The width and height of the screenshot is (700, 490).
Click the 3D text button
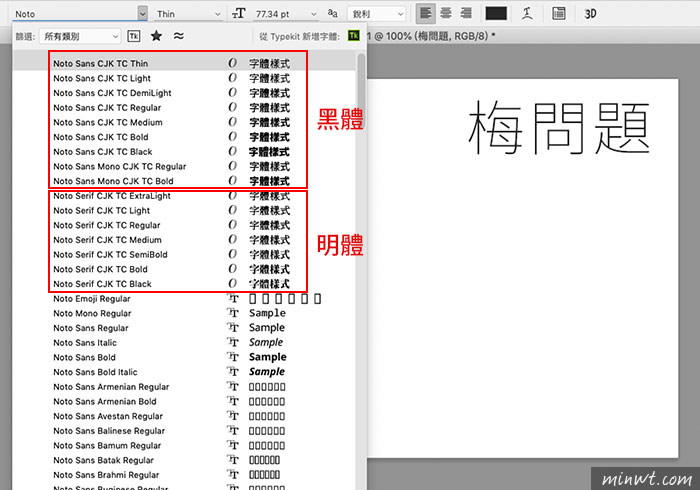point(590,14)
